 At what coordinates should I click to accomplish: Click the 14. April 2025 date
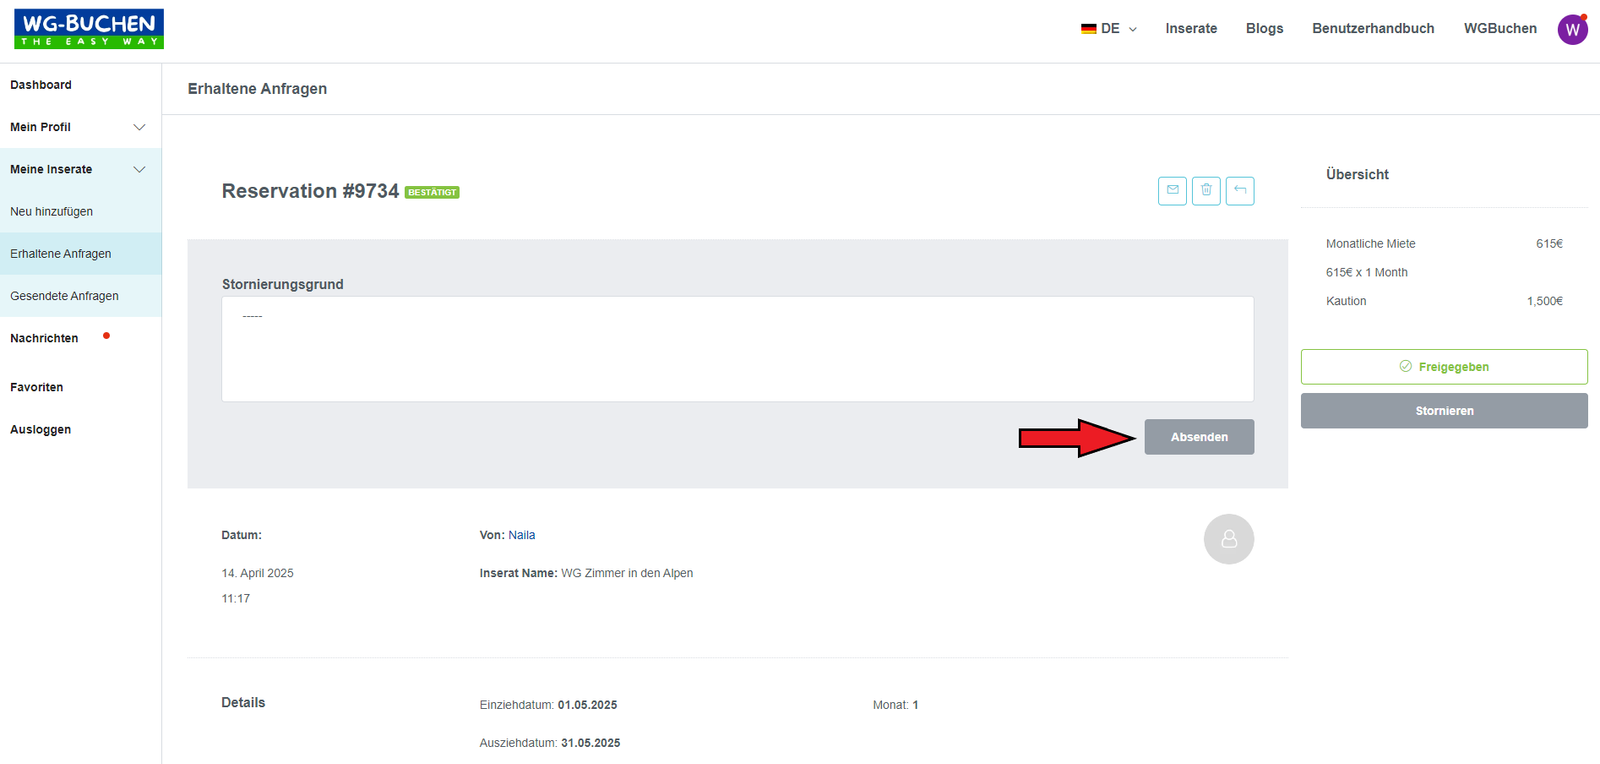coord(257,573)
